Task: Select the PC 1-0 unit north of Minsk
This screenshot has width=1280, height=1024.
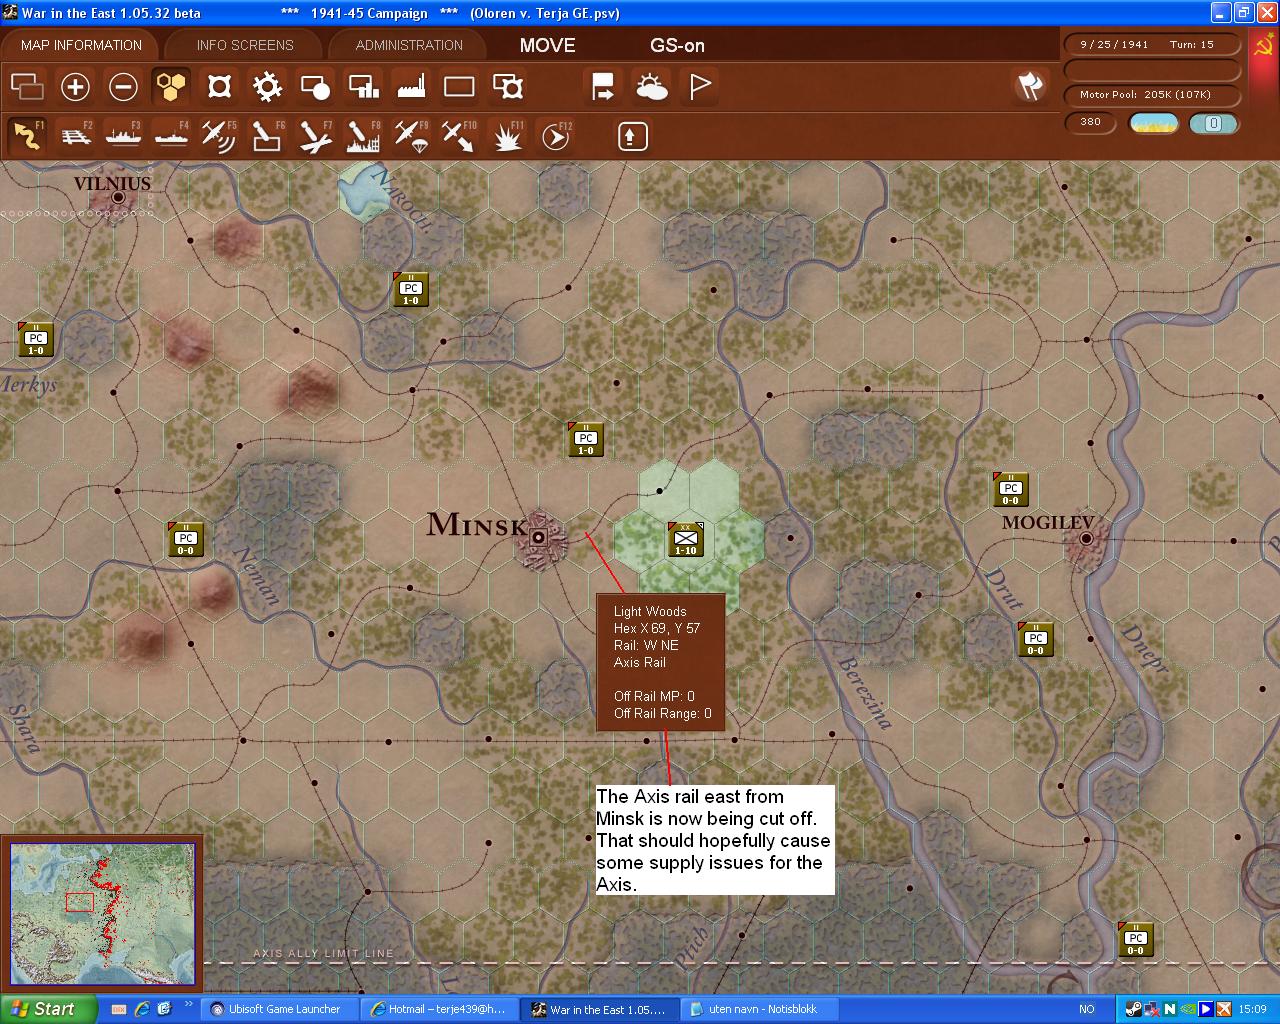Action: point(586,440)
